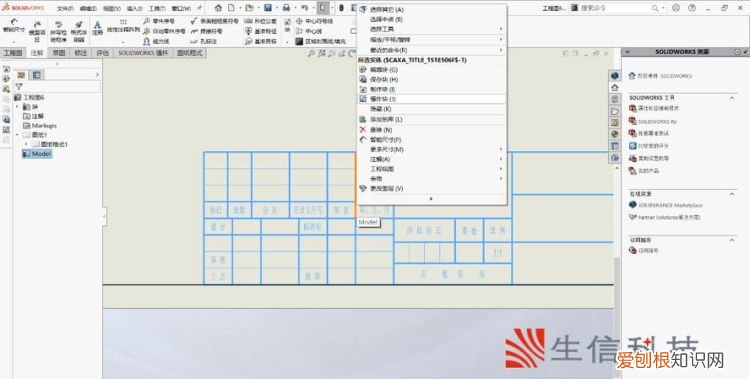
Task: Select the Magnetic Line (磁力线) tool
Action: 156,42
